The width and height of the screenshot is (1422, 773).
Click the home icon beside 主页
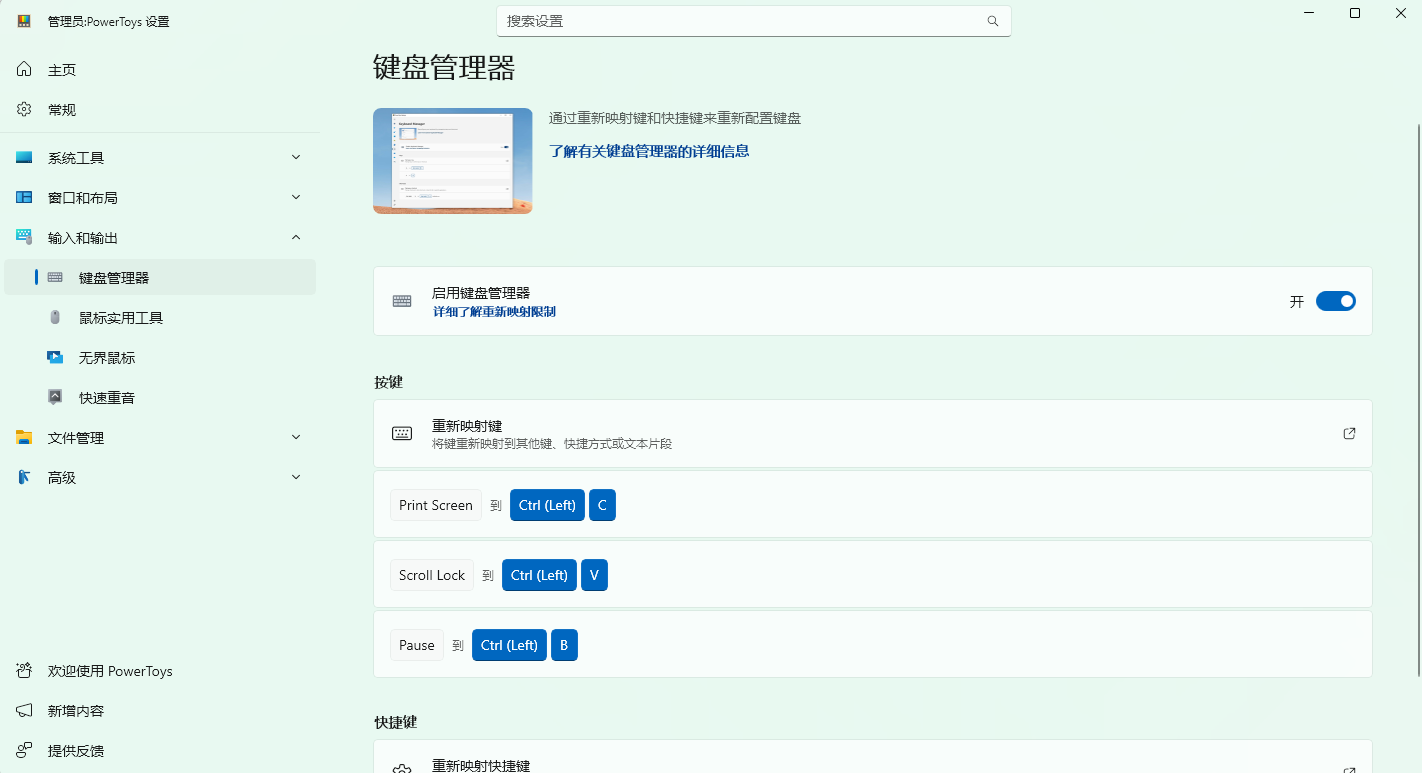click(24, 70)
